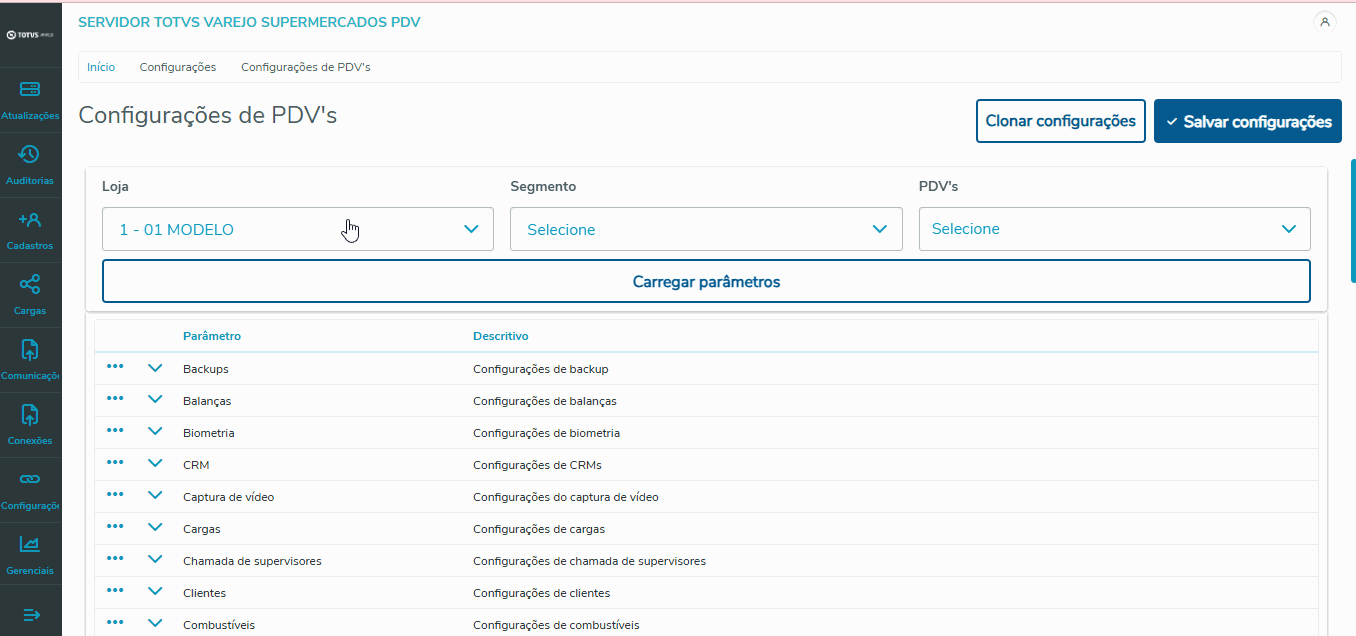Select 'Configurações de balanças' text
The height and width of the screenshot is (636, 1356).
pyautogui.click(x=545, y=401)
